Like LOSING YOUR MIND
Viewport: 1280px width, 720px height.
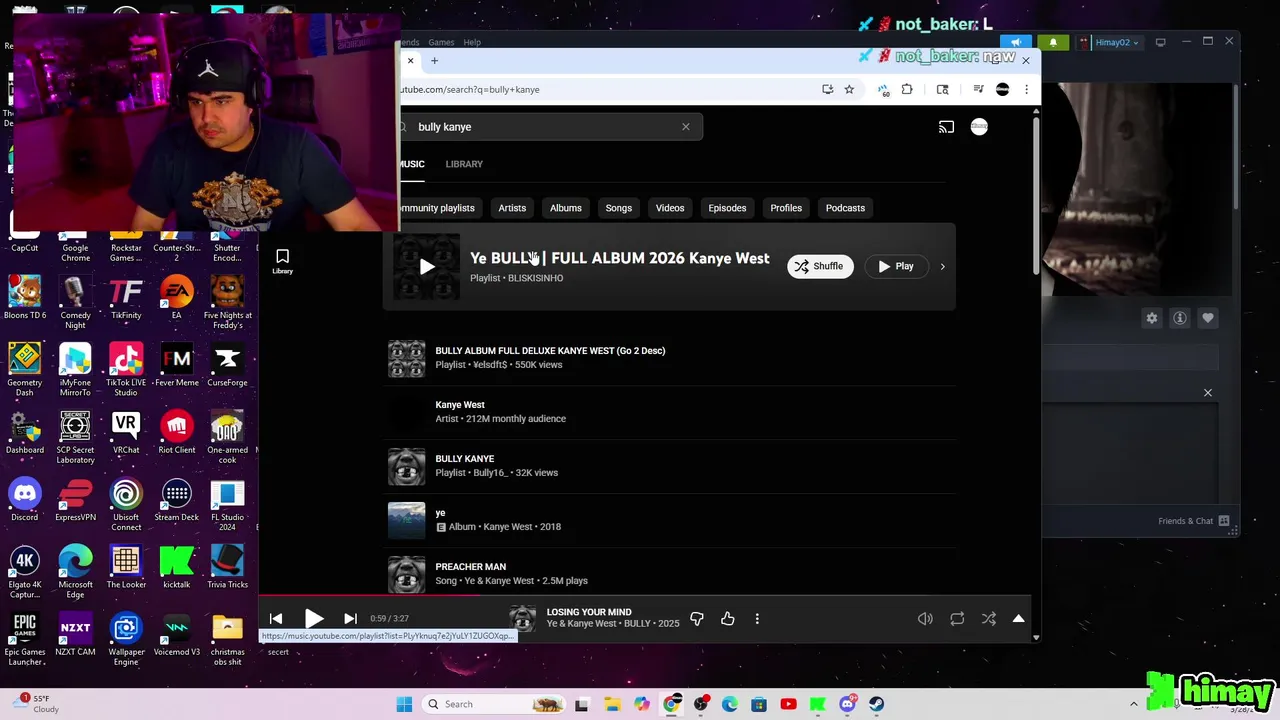728,619
